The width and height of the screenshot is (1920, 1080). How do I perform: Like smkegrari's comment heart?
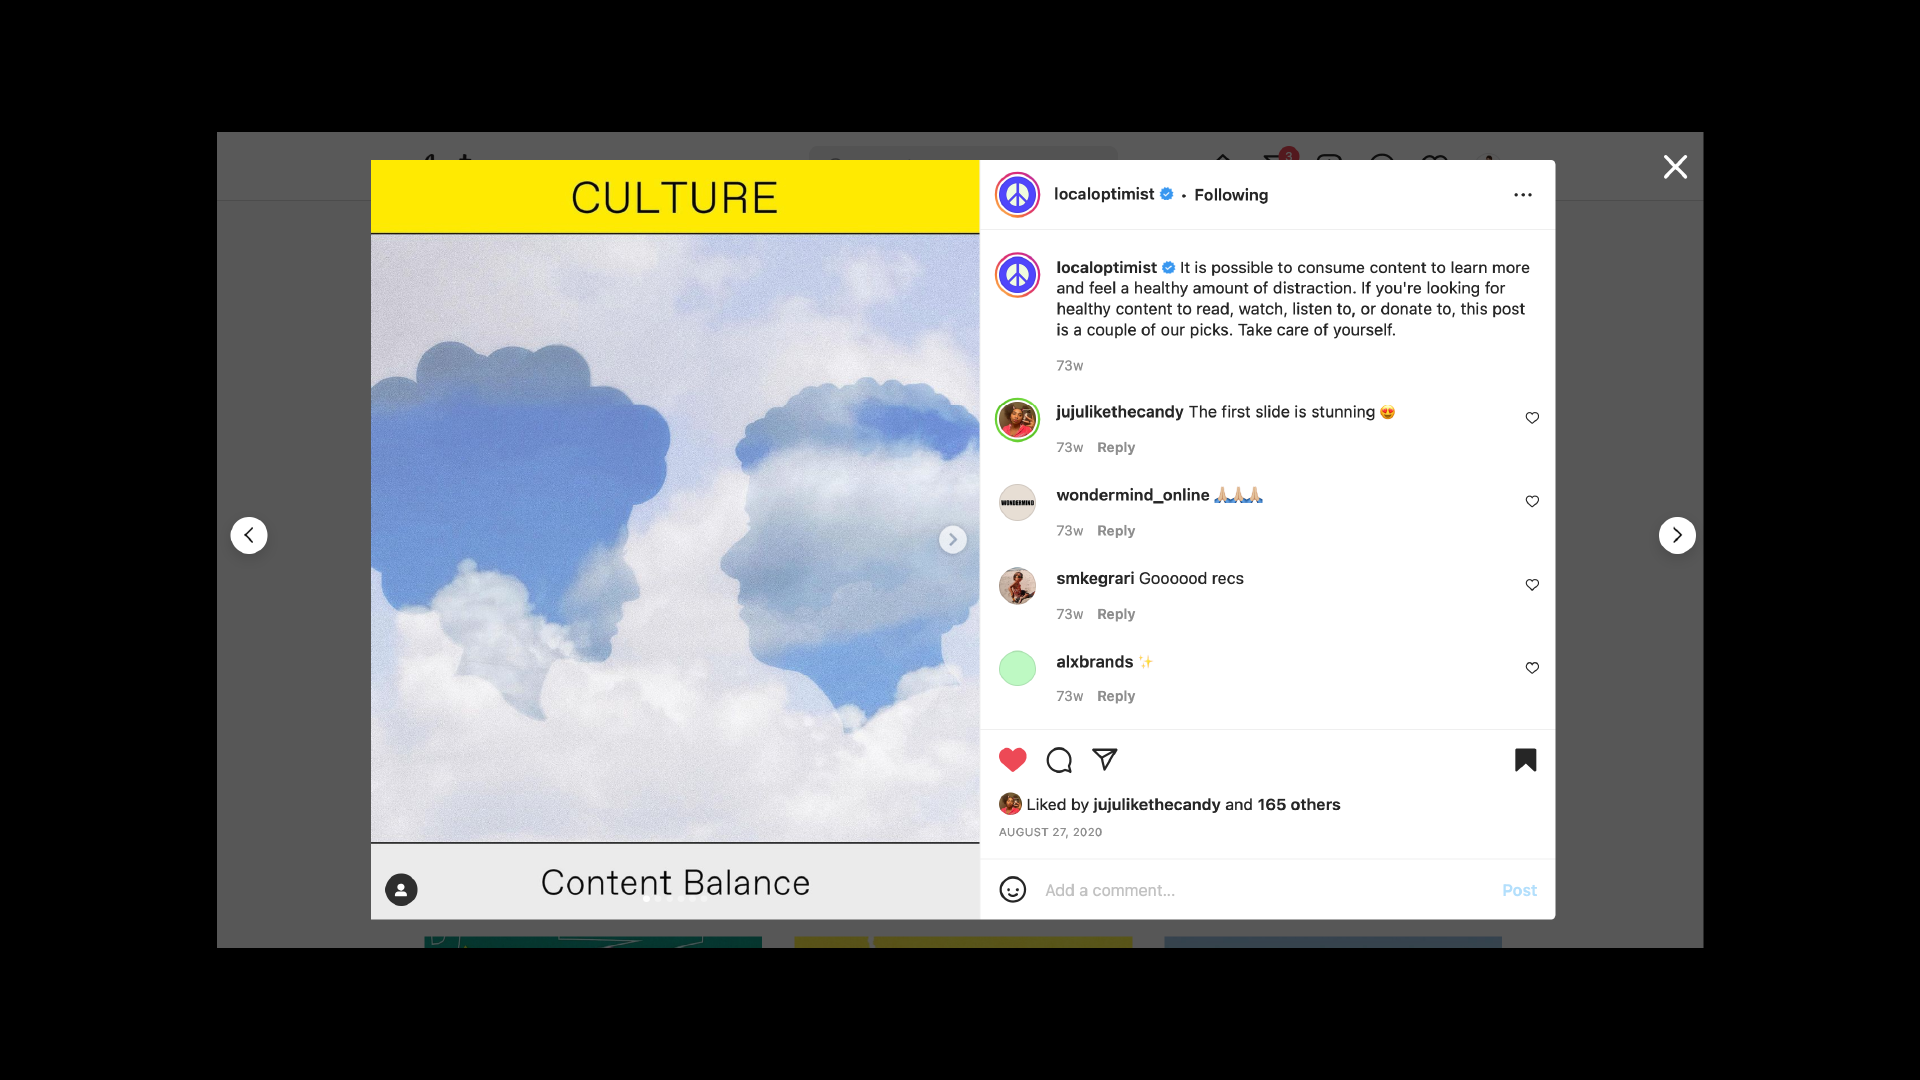(x=1532, y=585)
